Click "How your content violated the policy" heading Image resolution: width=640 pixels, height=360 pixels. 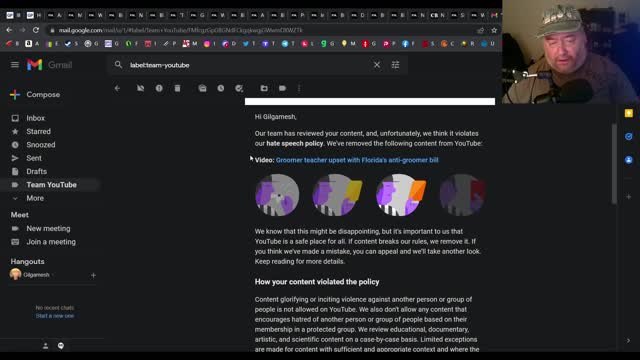pyautogui.click(x=317, y=282)
